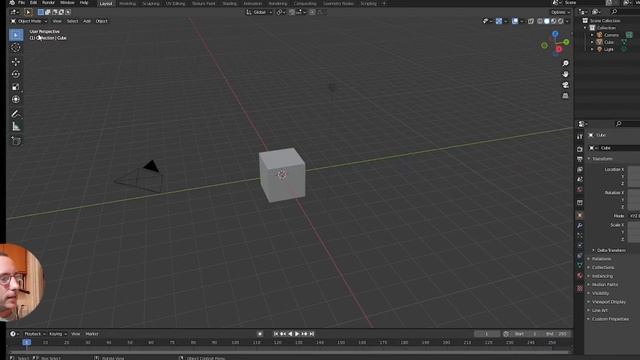Viewport: 640px width, 360px height.
Task: Toggle the camera view icon
Action: click(x=565, y=85)
